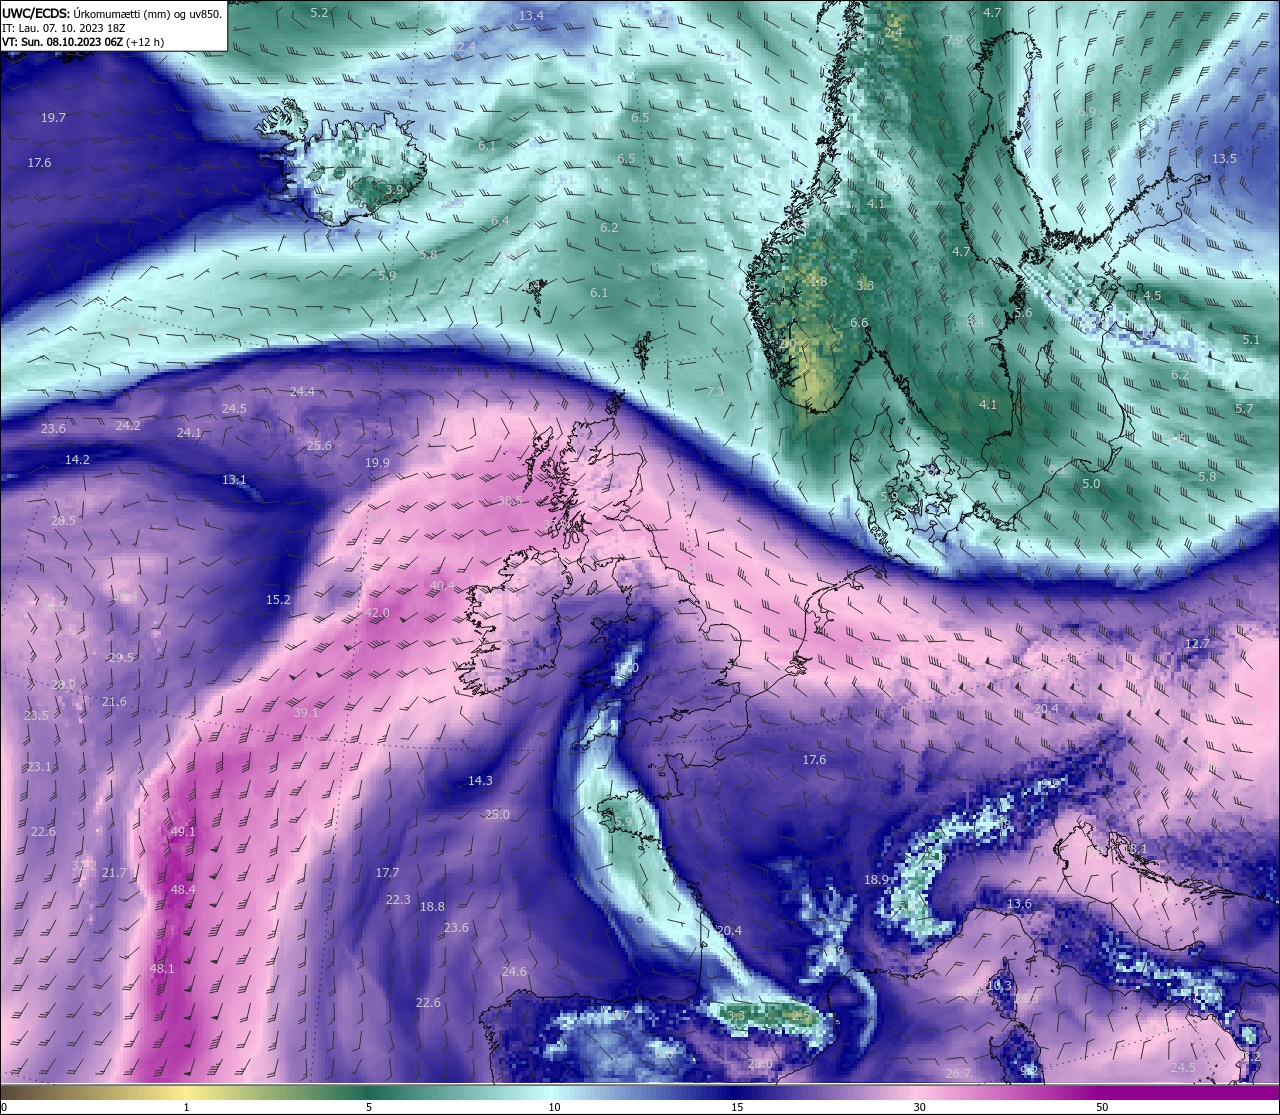Click the 50 label on the color scale
Image resolution: width=1280 pixels, height=1115 pixels.
point(1102,1107)
